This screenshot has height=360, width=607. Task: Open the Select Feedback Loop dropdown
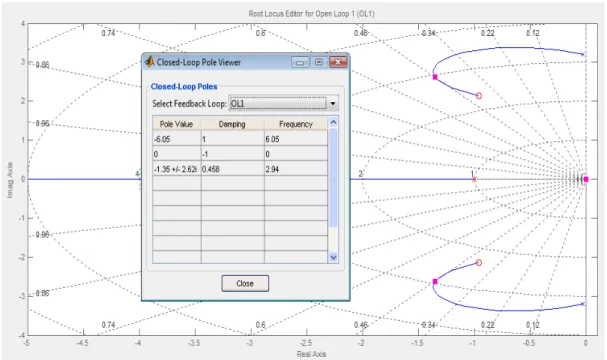(333, 103)
